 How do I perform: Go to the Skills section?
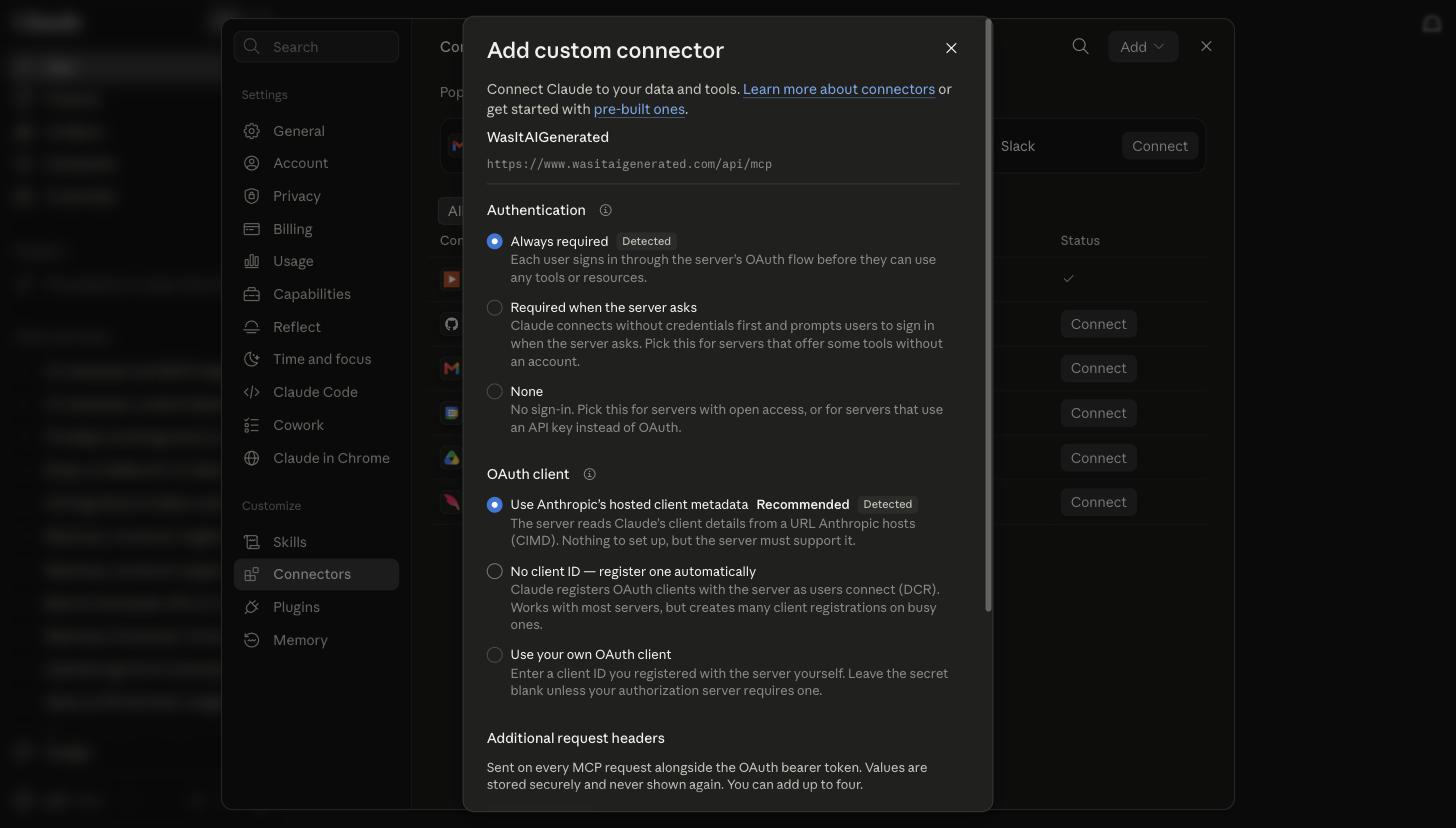[x=316, y=542]
